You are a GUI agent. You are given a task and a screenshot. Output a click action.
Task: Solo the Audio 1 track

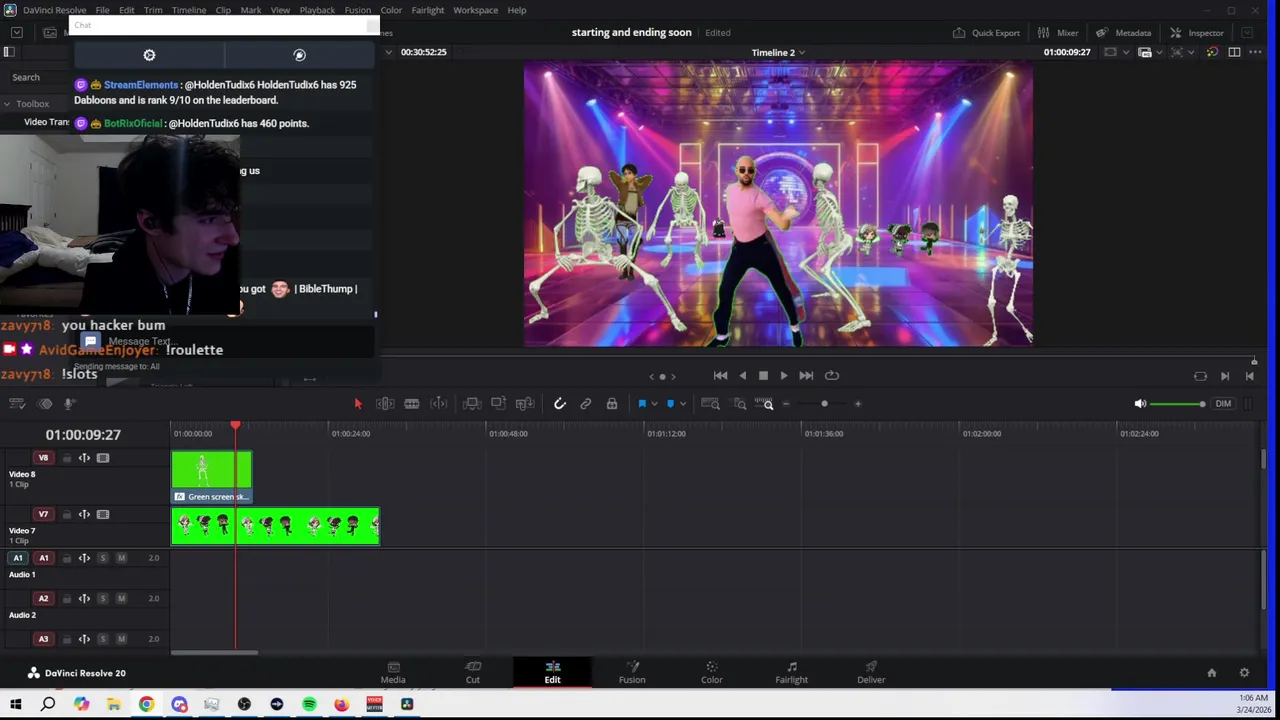(x=102, y=558)
